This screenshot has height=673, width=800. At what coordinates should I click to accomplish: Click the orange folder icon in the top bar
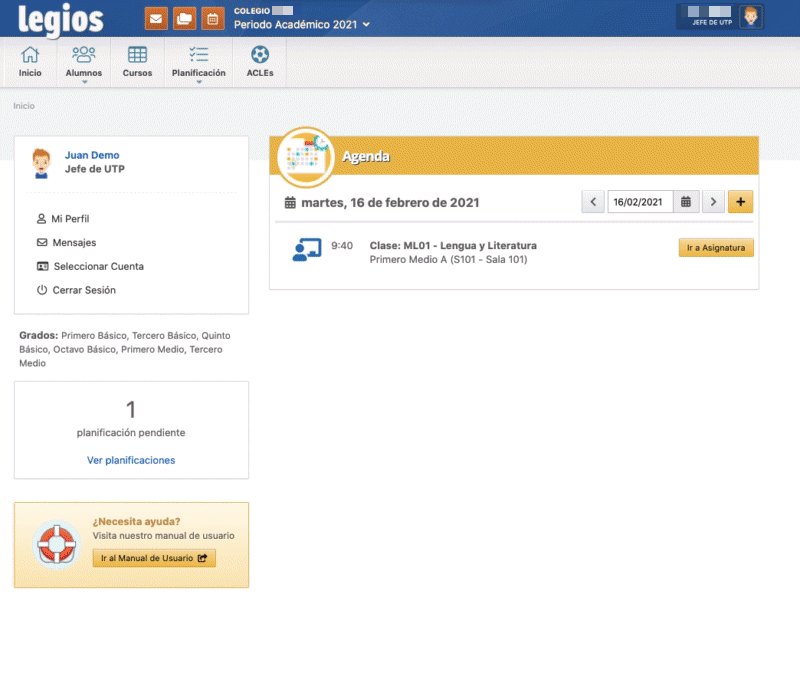pos(184,18)
